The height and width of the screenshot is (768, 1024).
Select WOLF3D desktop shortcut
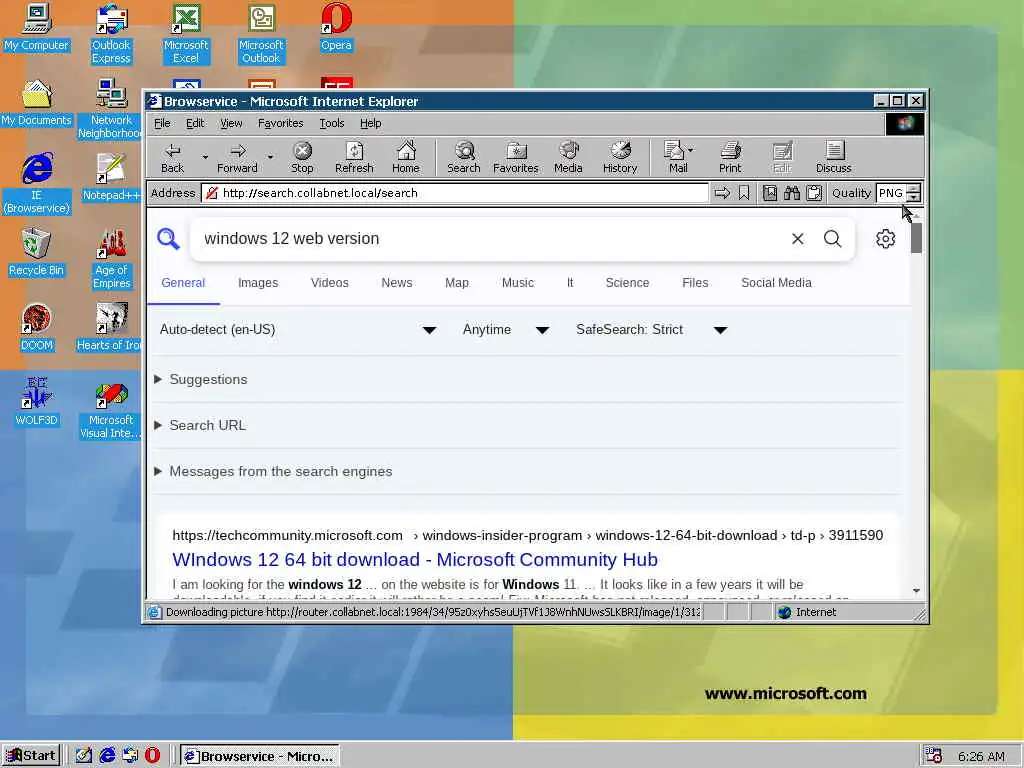point(37,402)
